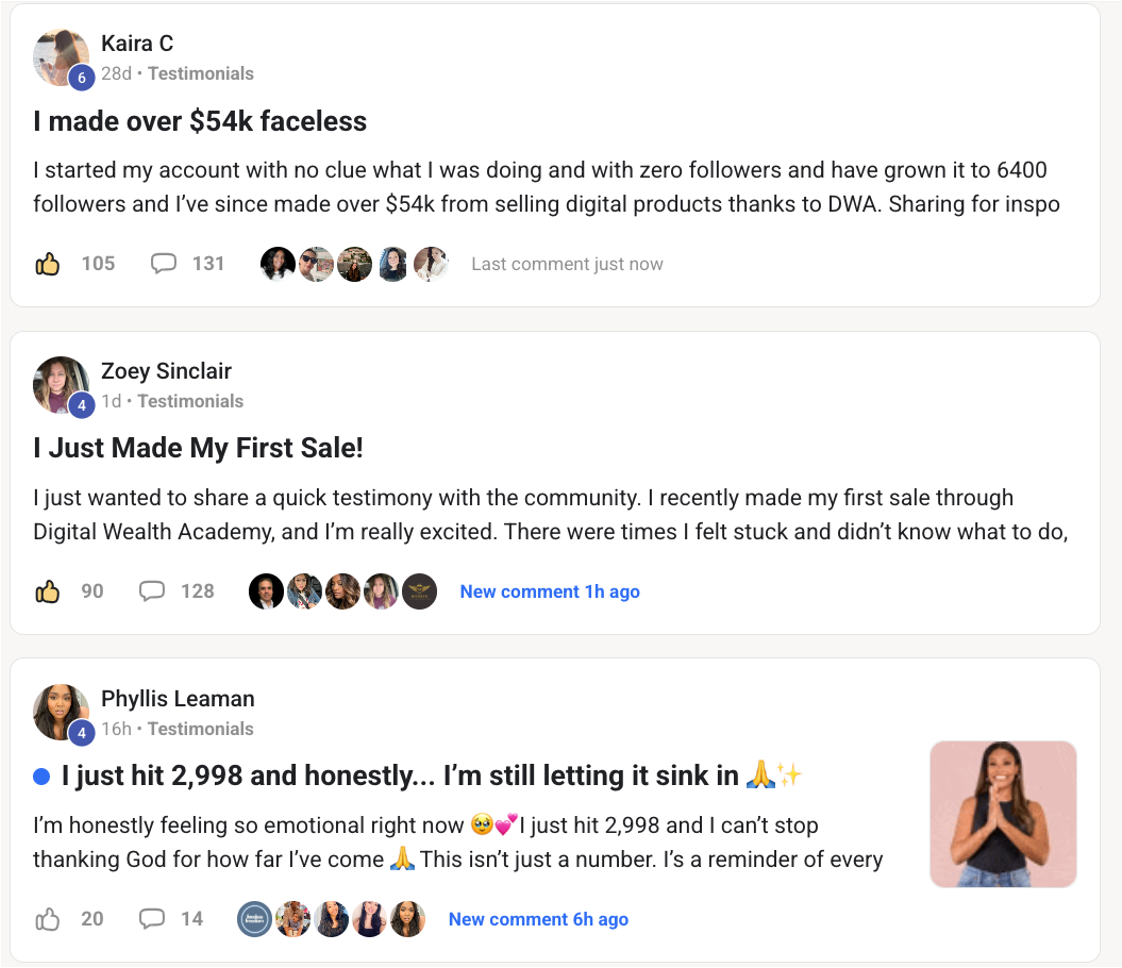Like Phyllis Leaman's 2,998 post

[48, 919]
